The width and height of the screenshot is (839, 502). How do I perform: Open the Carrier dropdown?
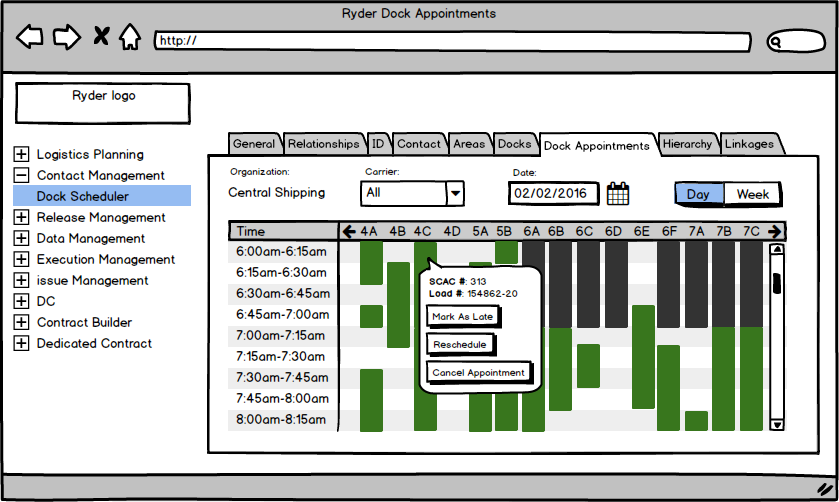click(x=454, y=193)
